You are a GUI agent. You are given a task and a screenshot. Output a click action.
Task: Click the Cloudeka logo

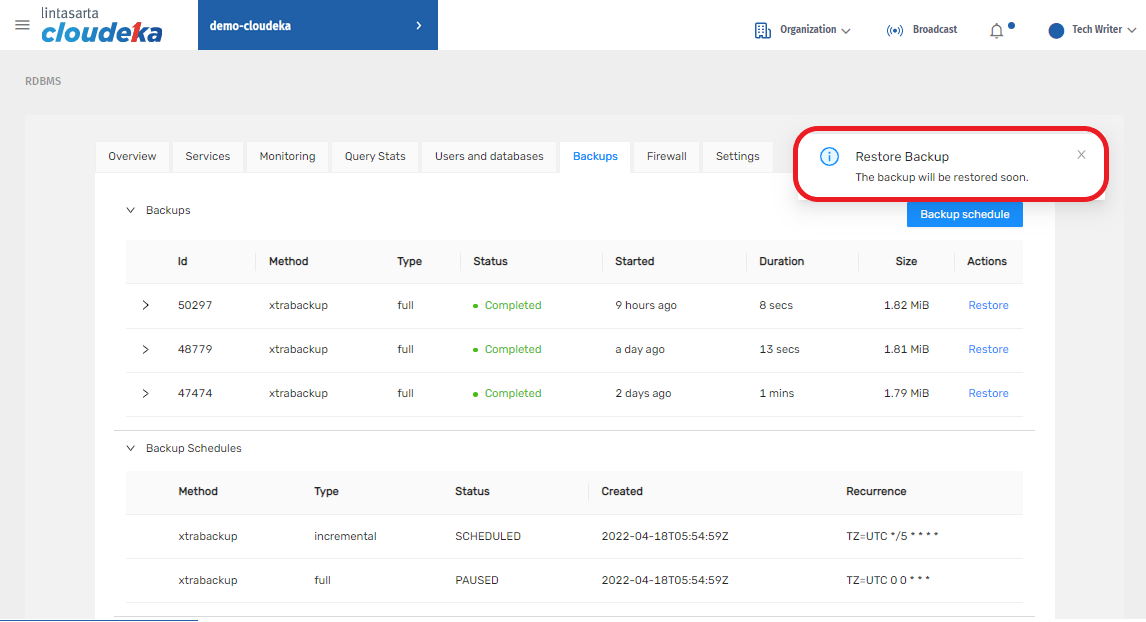click(x=101, y=25)
